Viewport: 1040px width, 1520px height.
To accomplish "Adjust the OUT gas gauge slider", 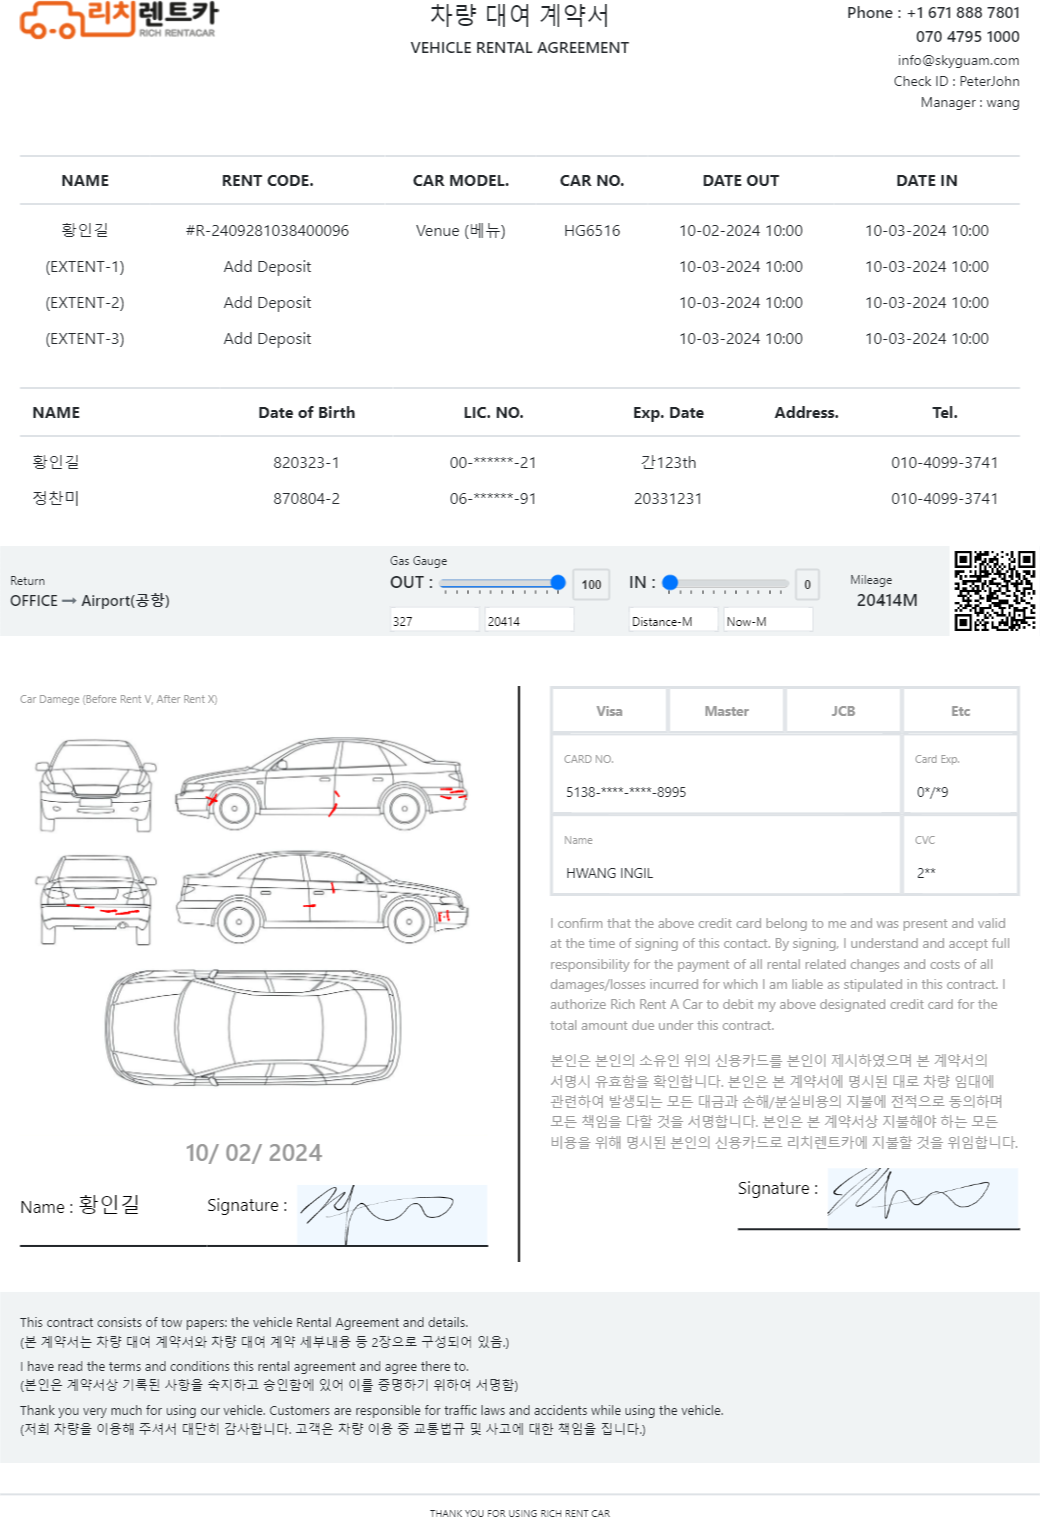I will tap(502, 583).
